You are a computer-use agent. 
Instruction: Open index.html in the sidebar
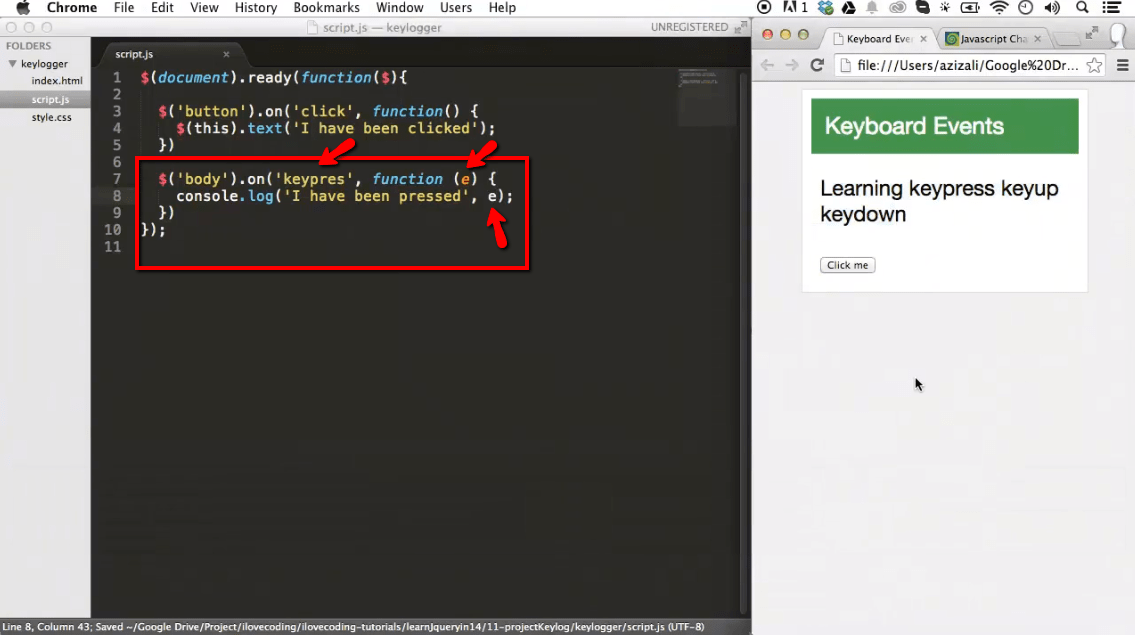click(x=56, y=80)
